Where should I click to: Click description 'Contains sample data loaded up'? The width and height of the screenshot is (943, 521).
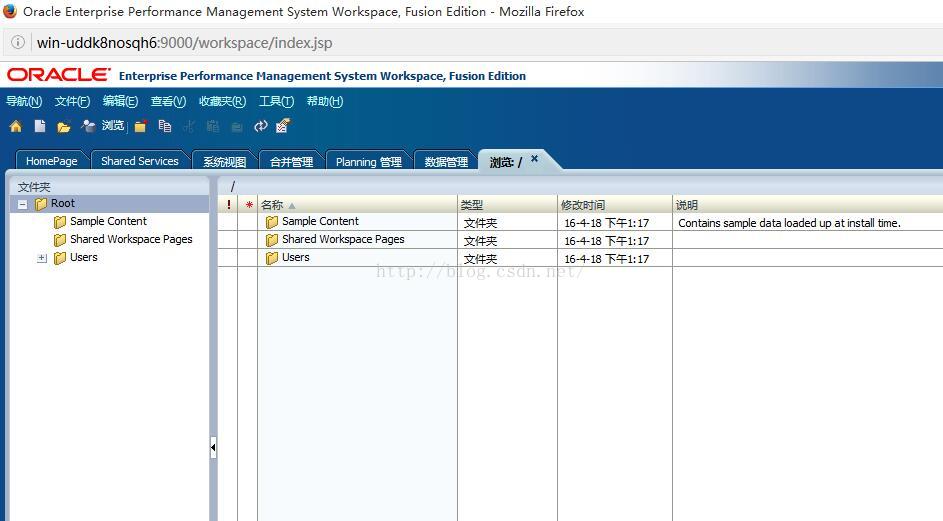tap(790, 223)
